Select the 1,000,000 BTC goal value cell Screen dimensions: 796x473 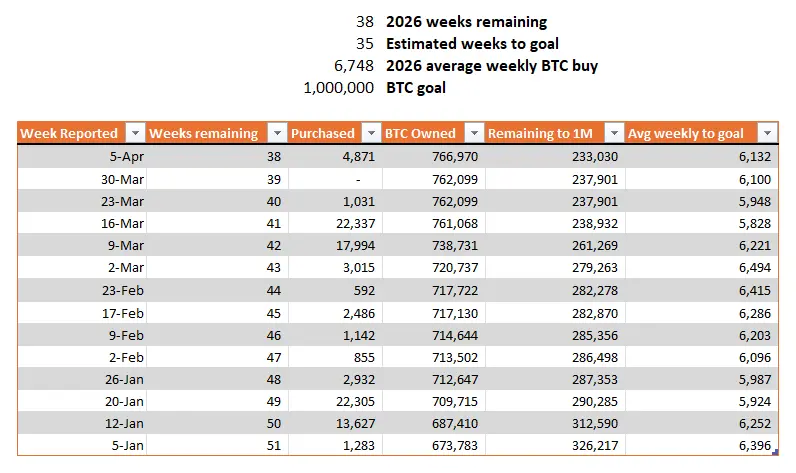click(338, 88)
